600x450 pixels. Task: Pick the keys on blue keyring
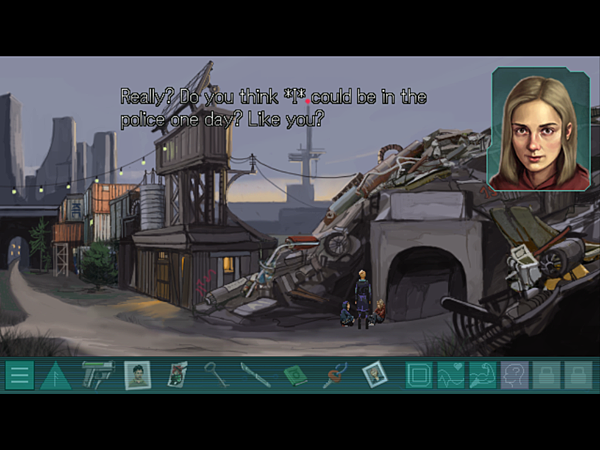click(x=335, y=375)
